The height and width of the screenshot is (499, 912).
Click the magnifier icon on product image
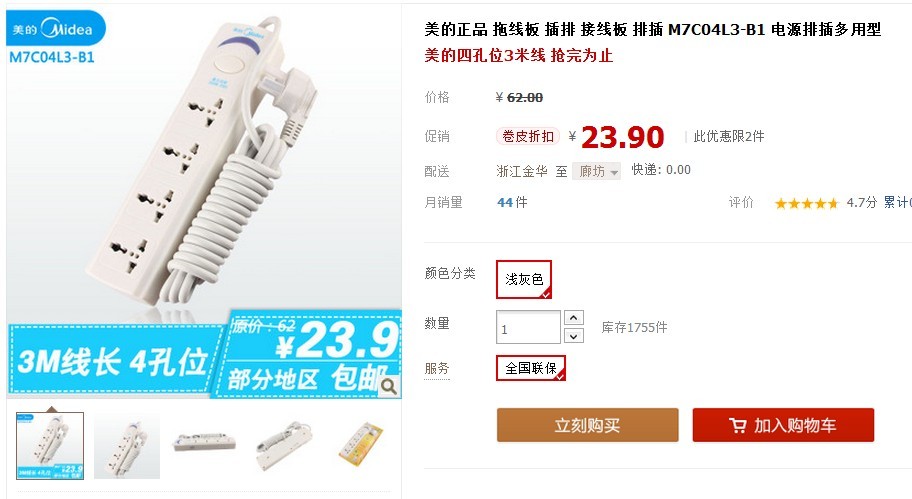pos(389,386)
